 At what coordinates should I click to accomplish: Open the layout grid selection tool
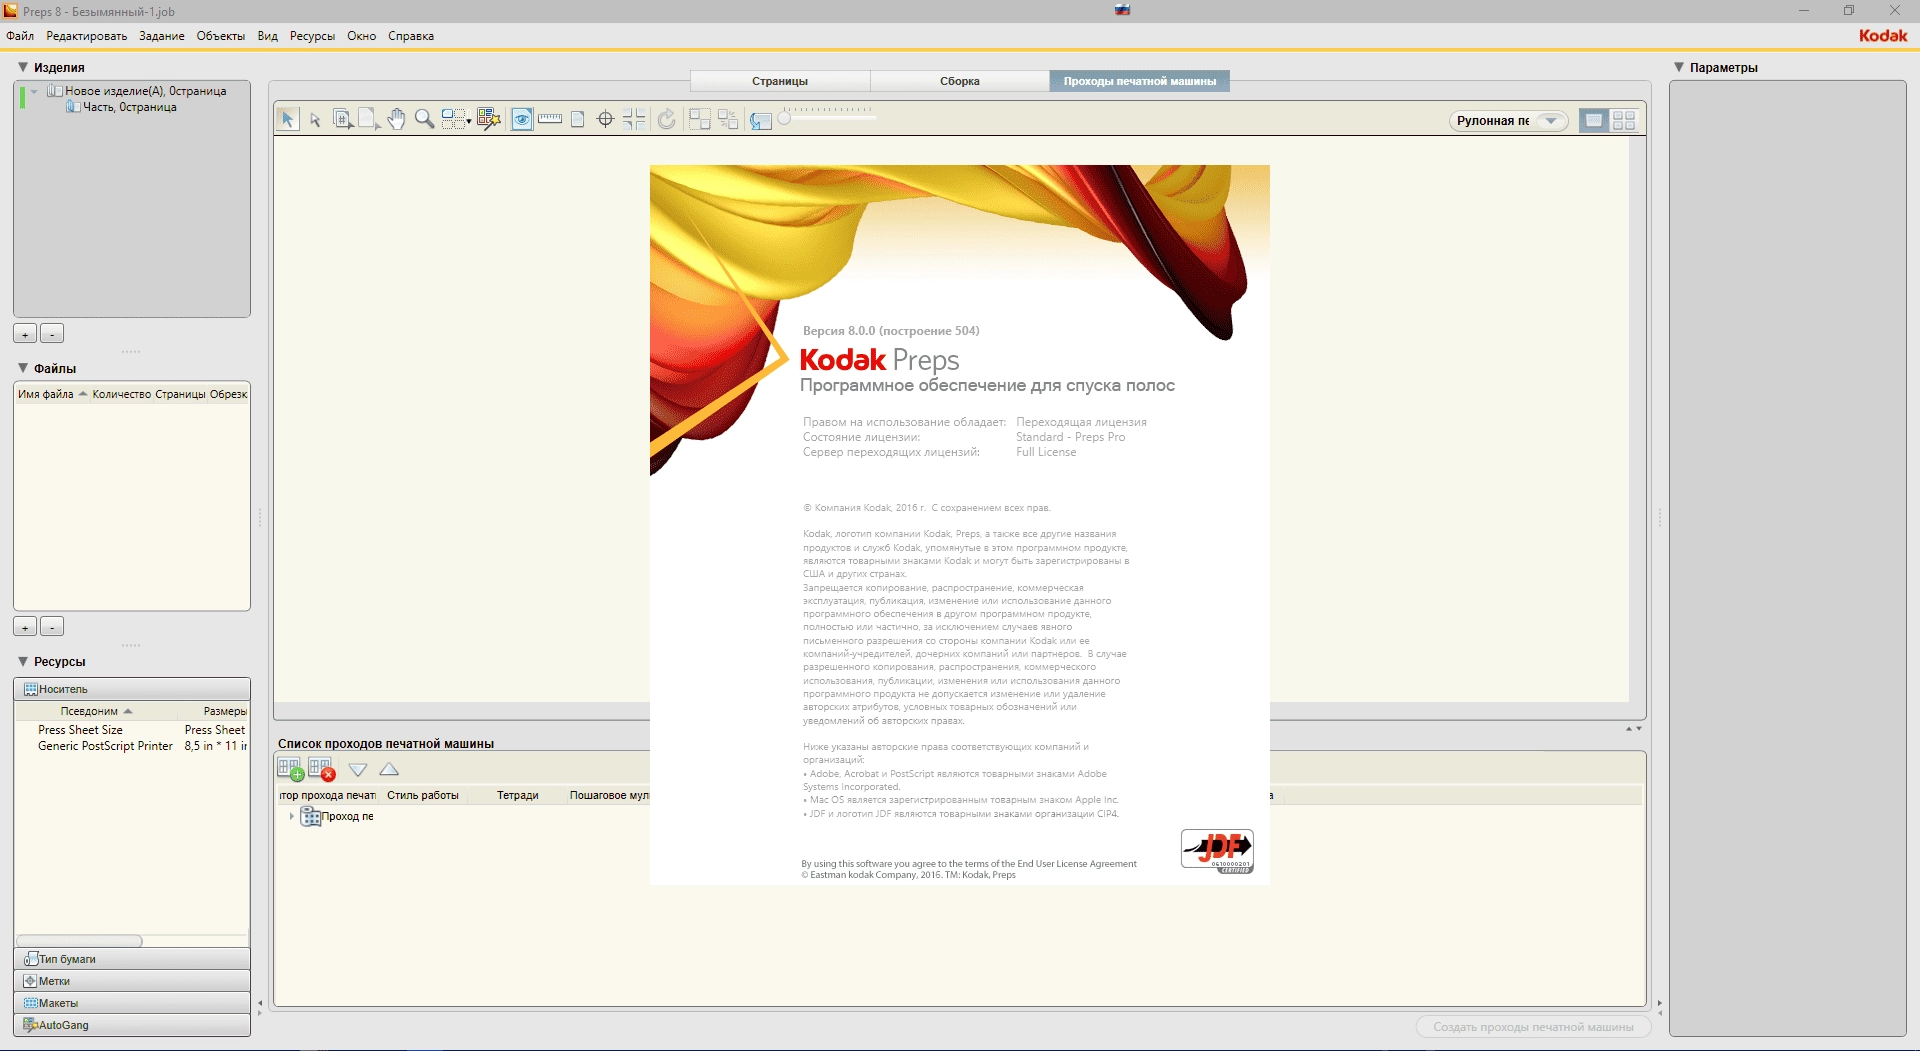point(456,119)
